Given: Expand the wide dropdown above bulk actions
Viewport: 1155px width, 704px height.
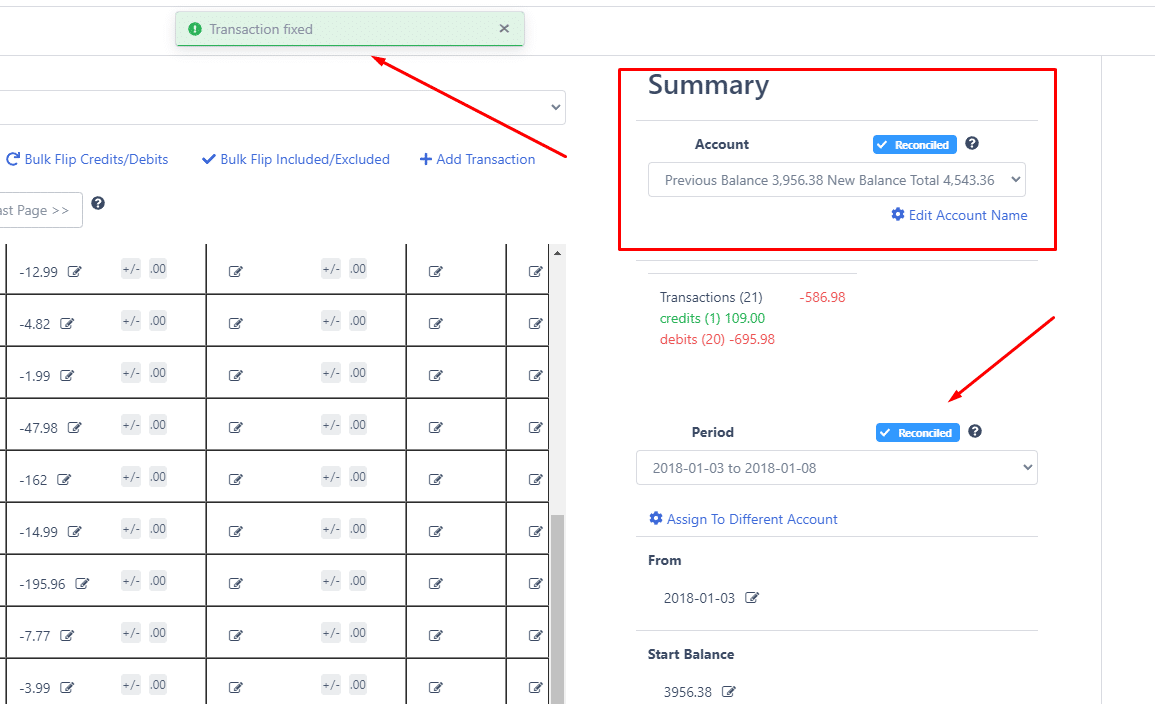Looking at the screenshot, I should click(x=280, y=108).
